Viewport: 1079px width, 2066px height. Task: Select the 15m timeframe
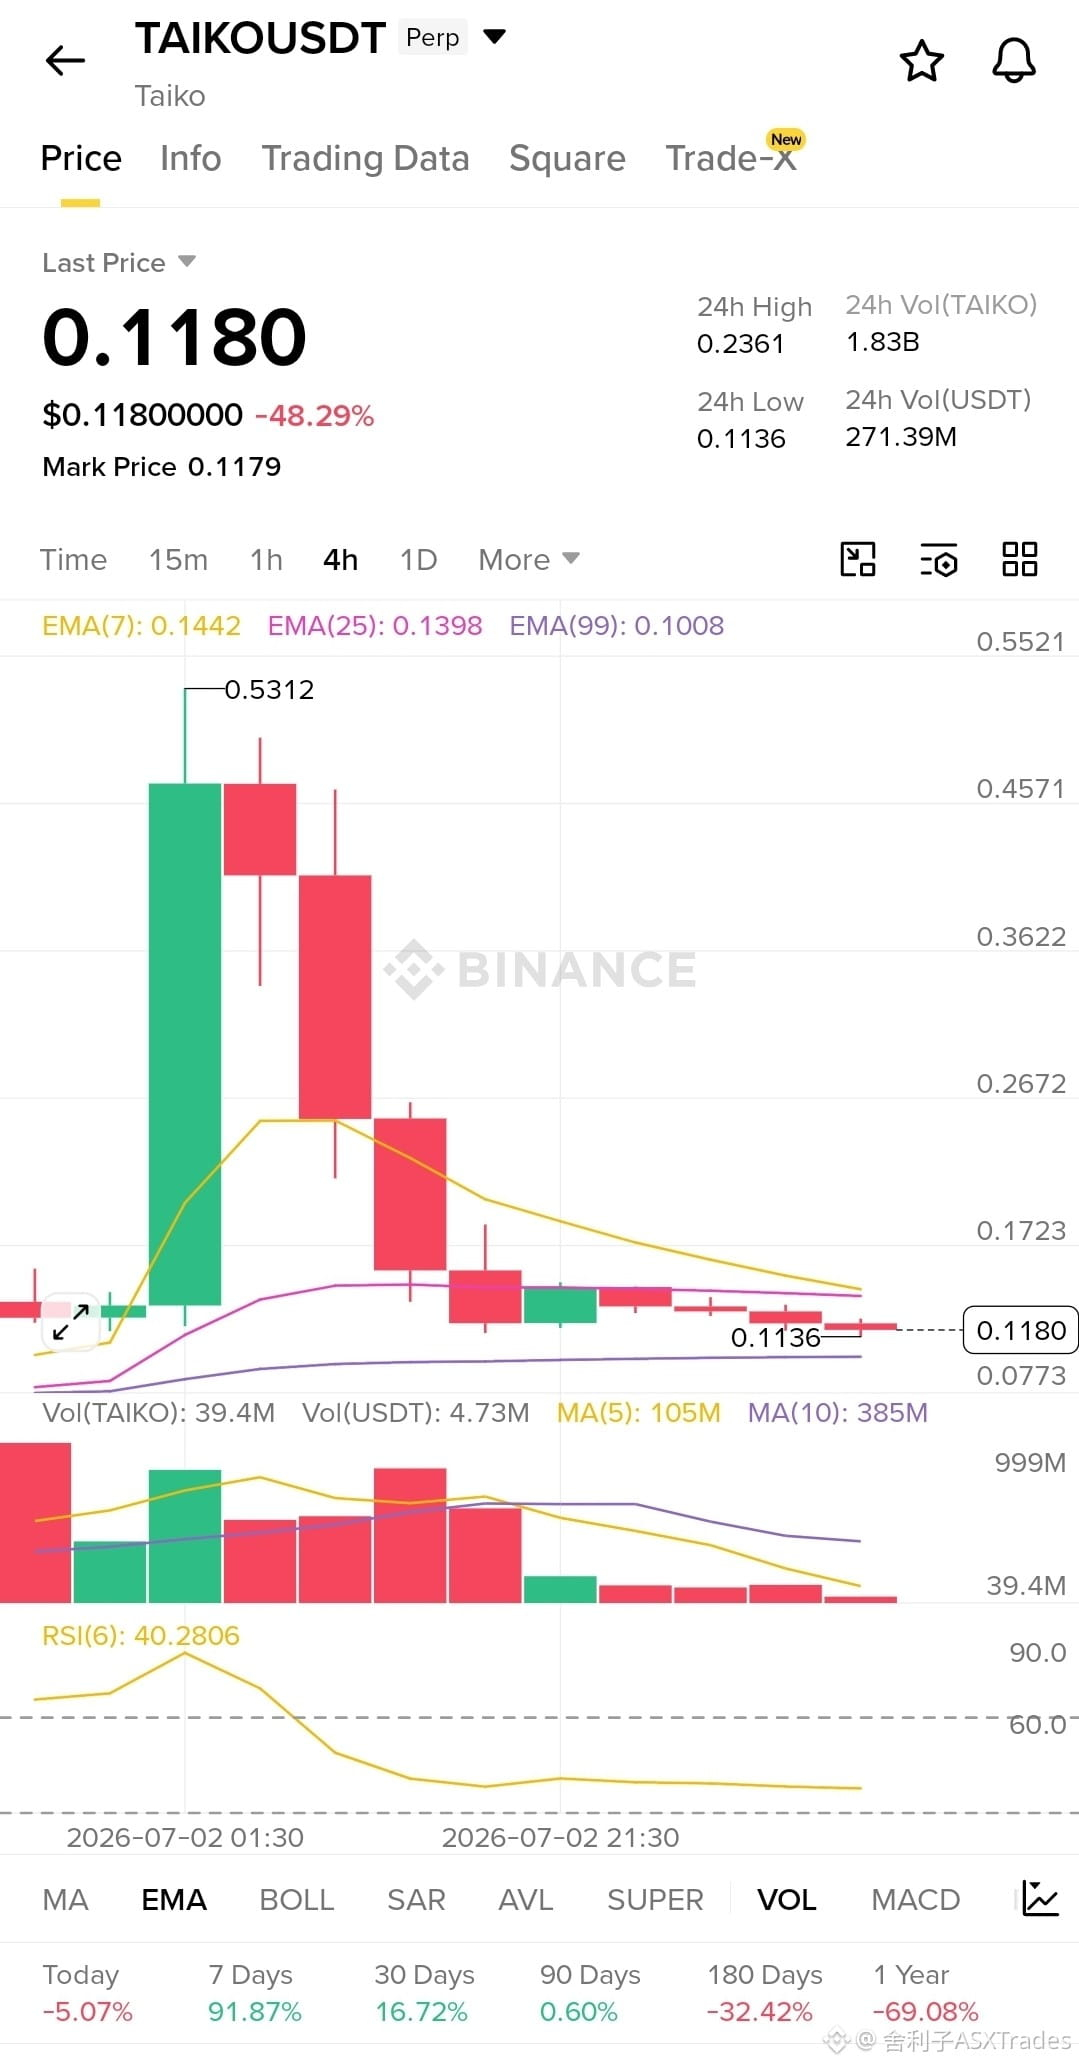point(178,559)
